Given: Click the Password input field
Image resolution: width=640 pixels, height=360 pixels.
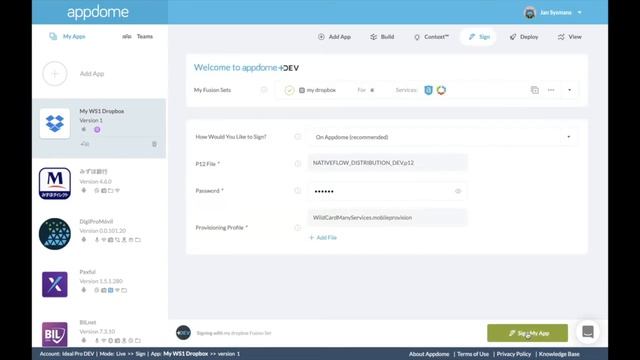Looking at the screenshot, I should (387, 191).
